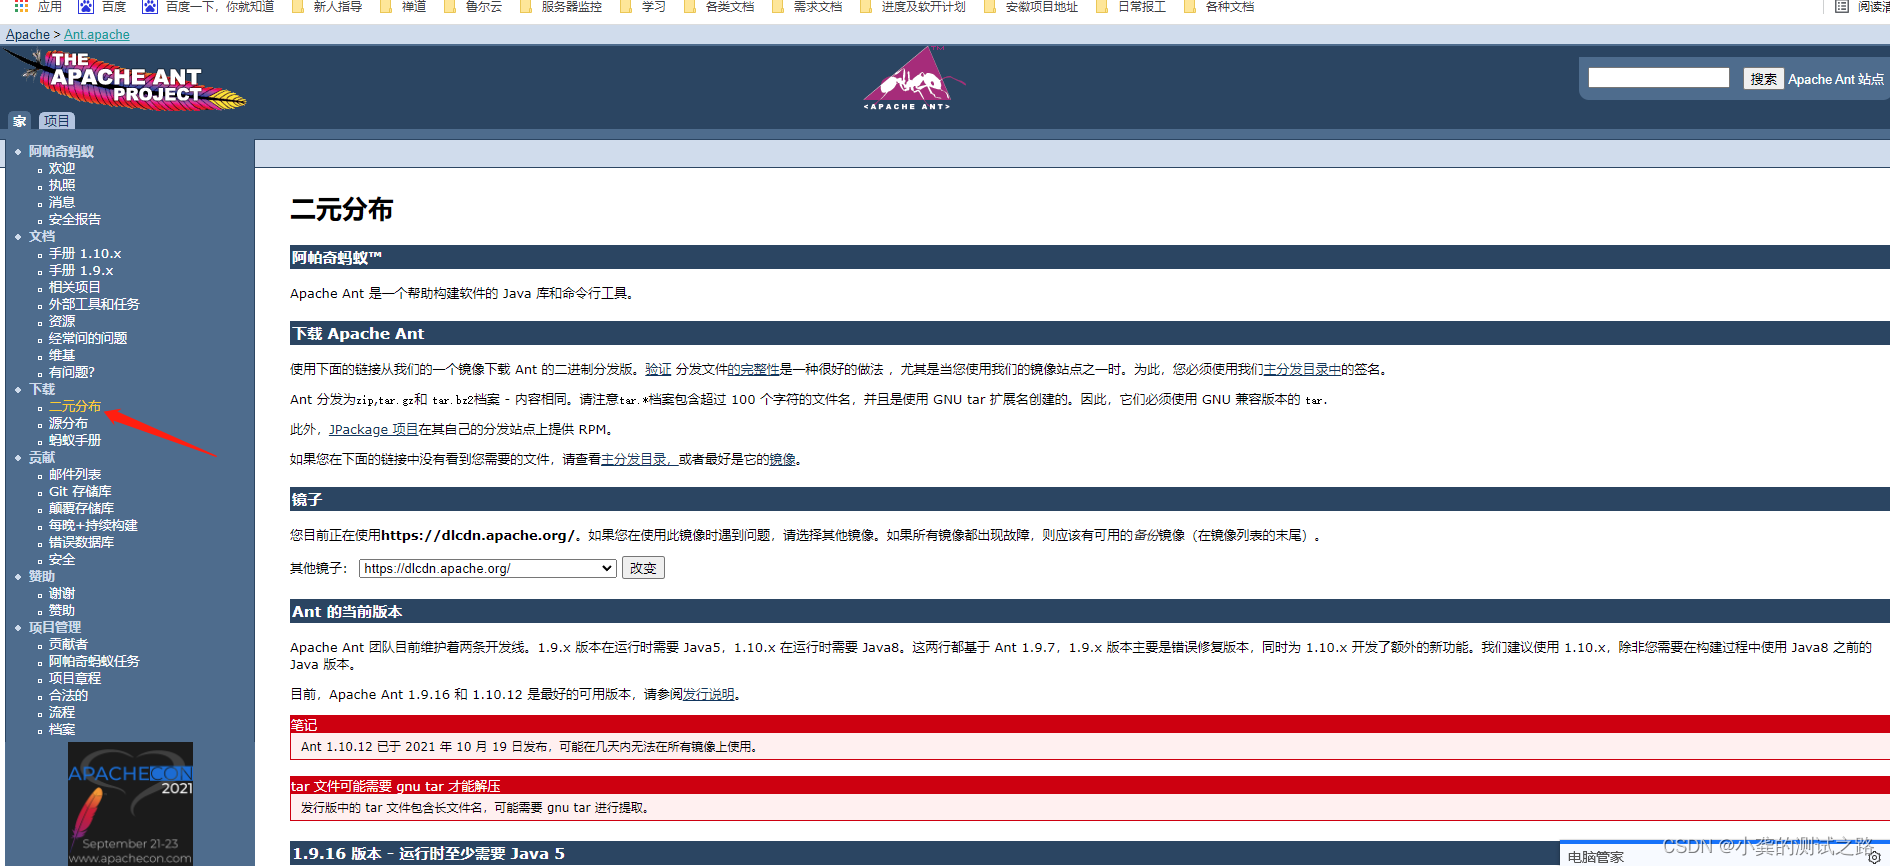1890x866 pixels.
Task: Open the 学习 bookmark folder
Action: (643, 6)
